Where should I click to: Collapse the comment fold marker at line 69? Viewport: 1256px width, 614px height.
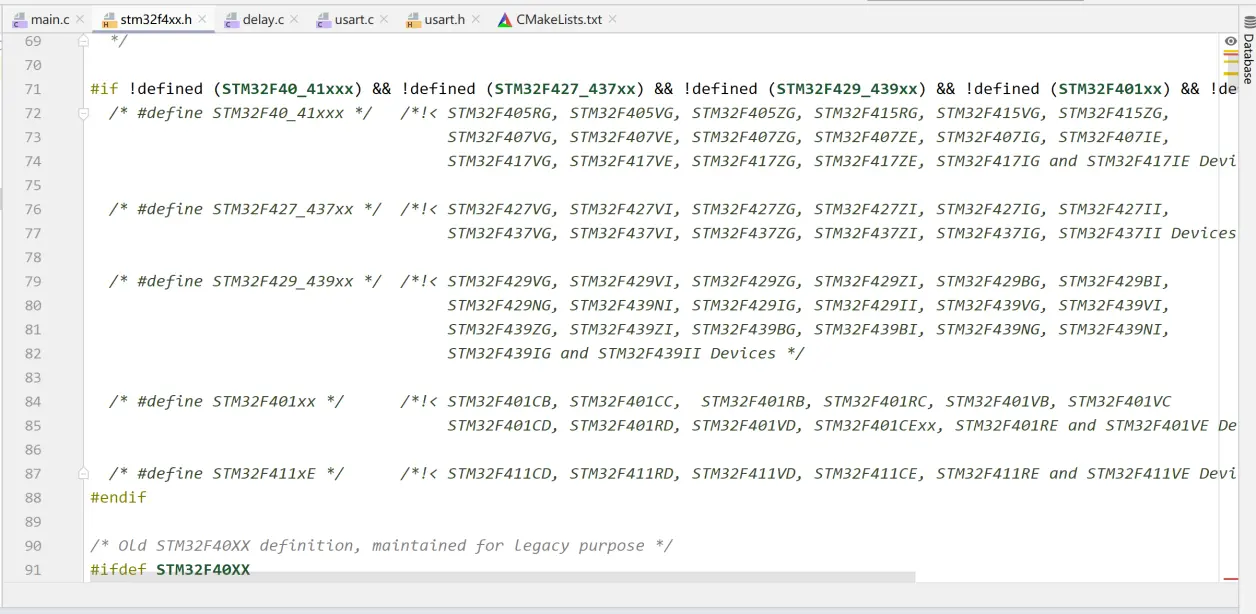click(x=84, y=41)
